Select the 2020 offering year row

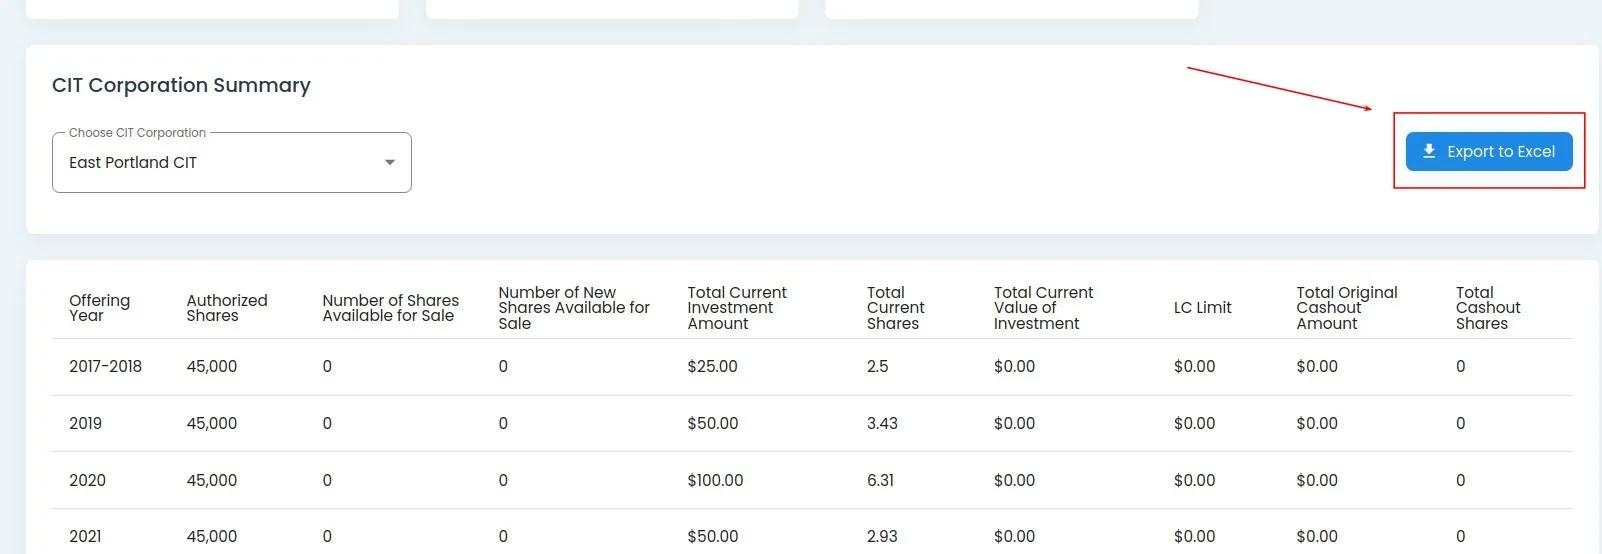pyautogui.click(x=87, y=481)
